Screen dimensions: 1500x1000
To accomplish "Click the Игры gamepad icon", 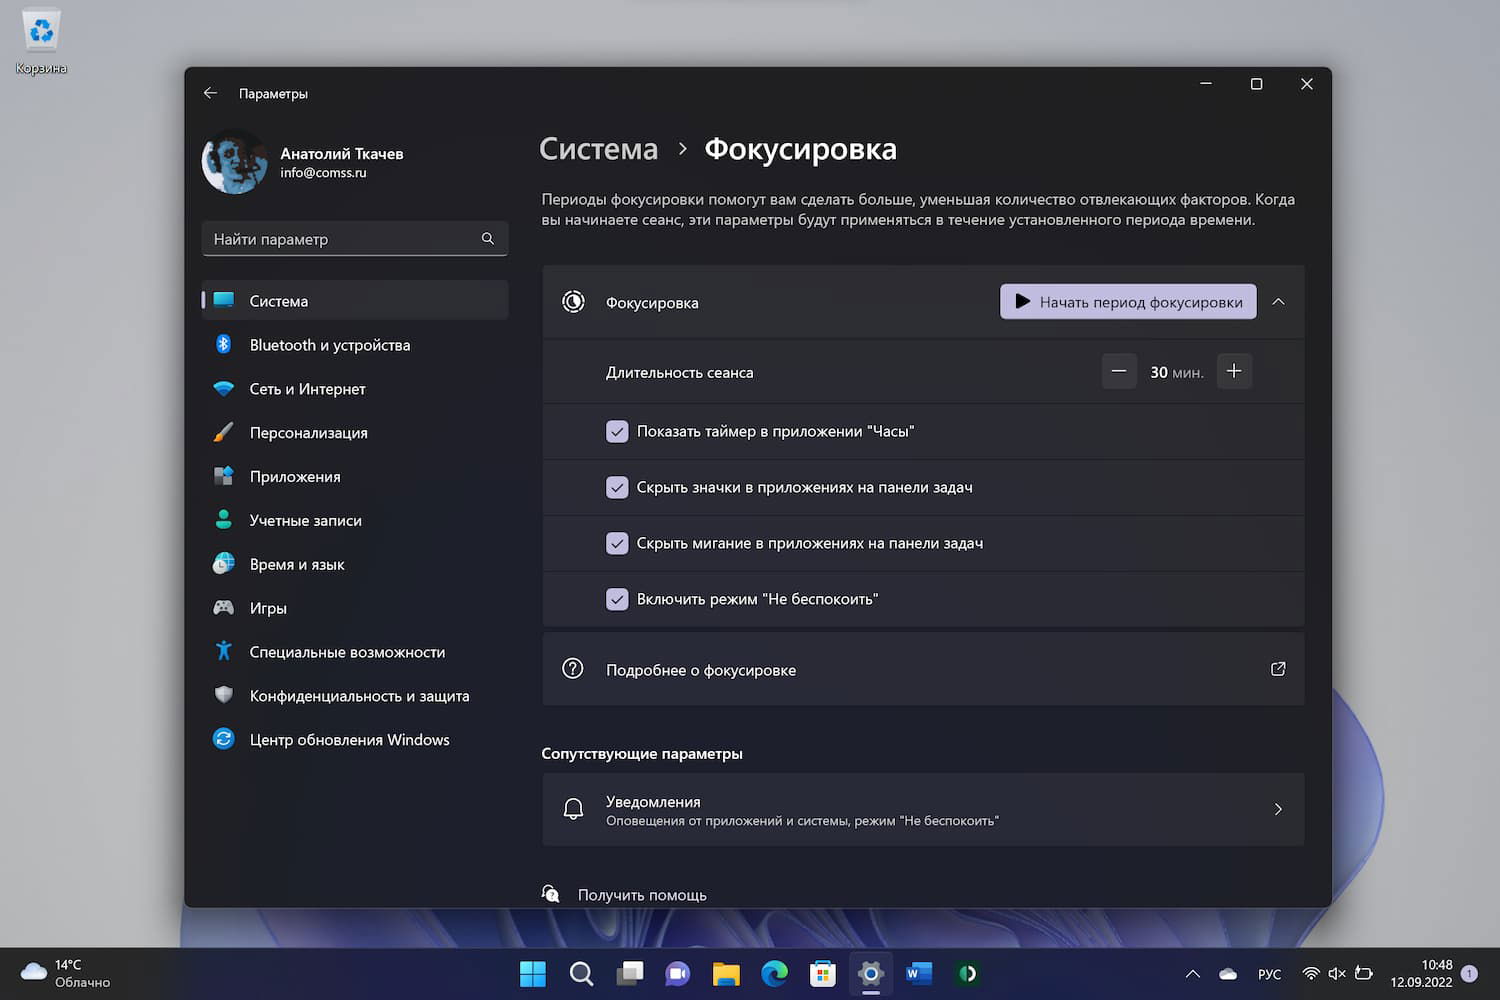I will click(x=224, y=608).
